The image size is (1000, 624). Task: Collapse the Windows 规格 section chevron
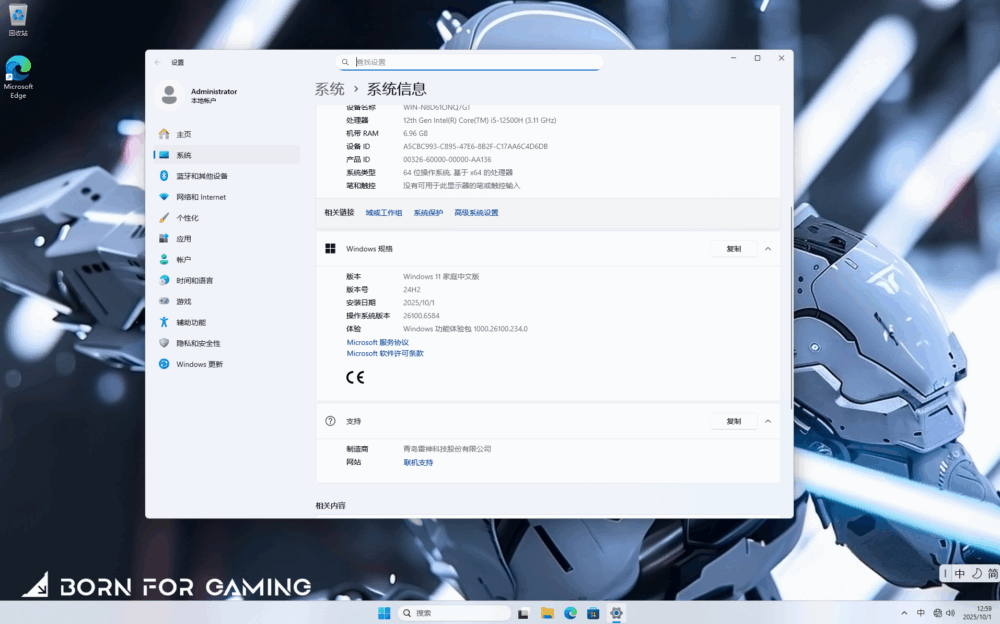768,249
